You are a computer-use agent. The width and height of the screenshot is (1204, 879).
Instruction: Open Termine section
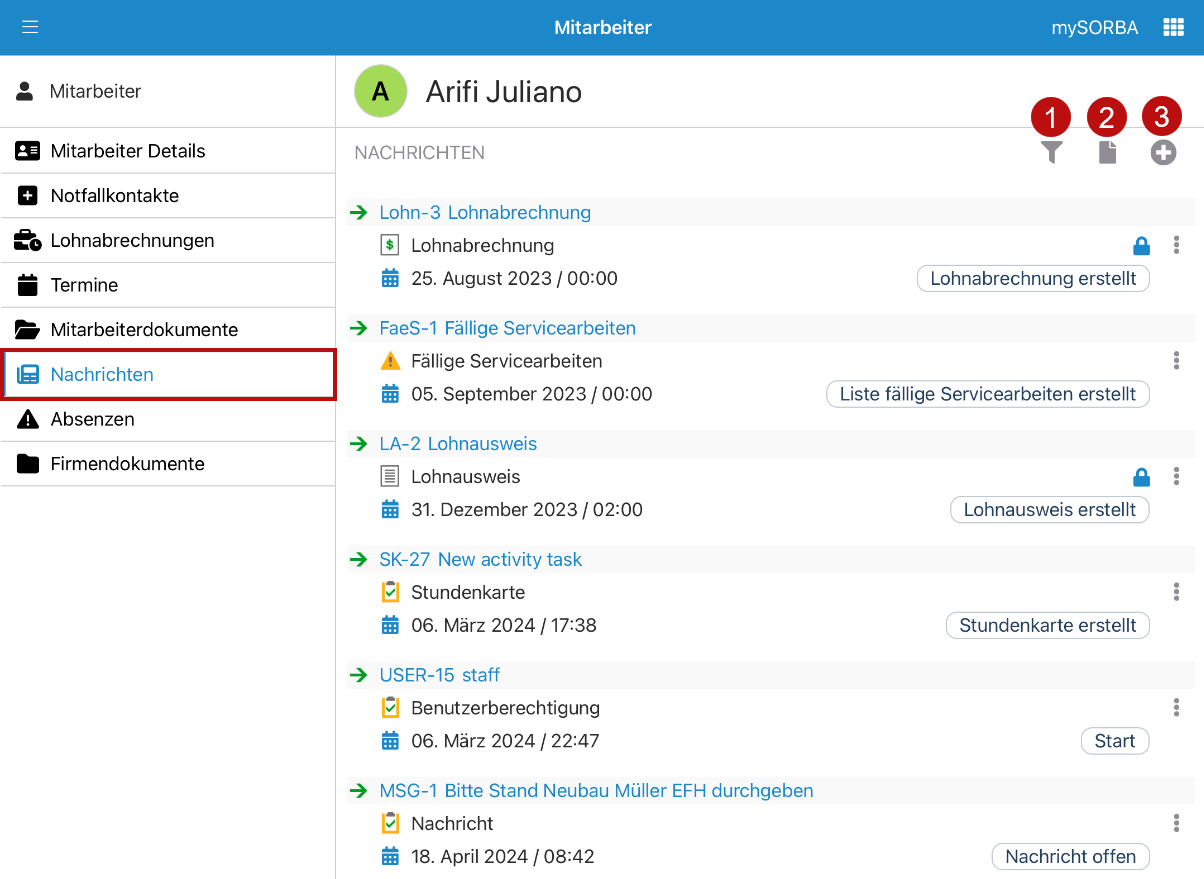(x=168, y=285)
